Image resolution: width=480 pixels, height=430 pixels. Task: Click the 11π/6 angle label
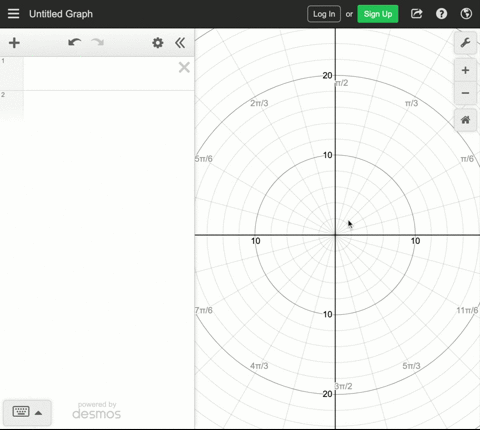[x=467, y=310]
